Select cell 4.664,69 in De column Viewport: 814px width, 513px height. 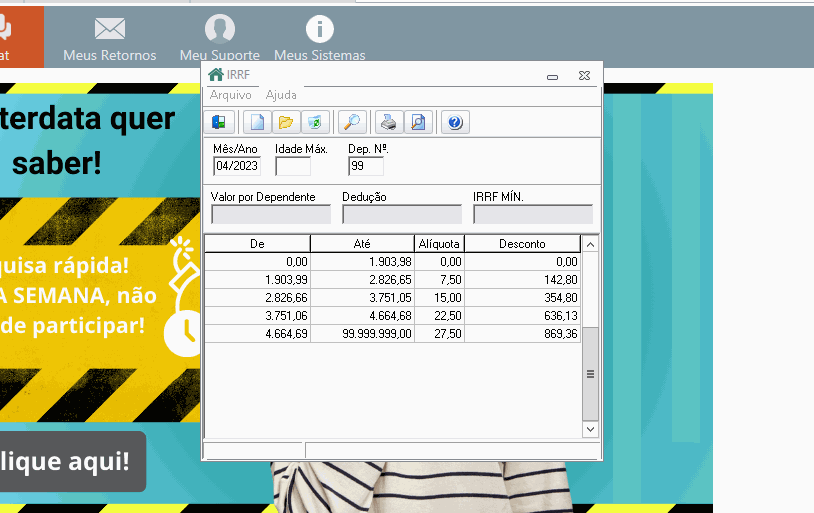(x=257, y=334)
